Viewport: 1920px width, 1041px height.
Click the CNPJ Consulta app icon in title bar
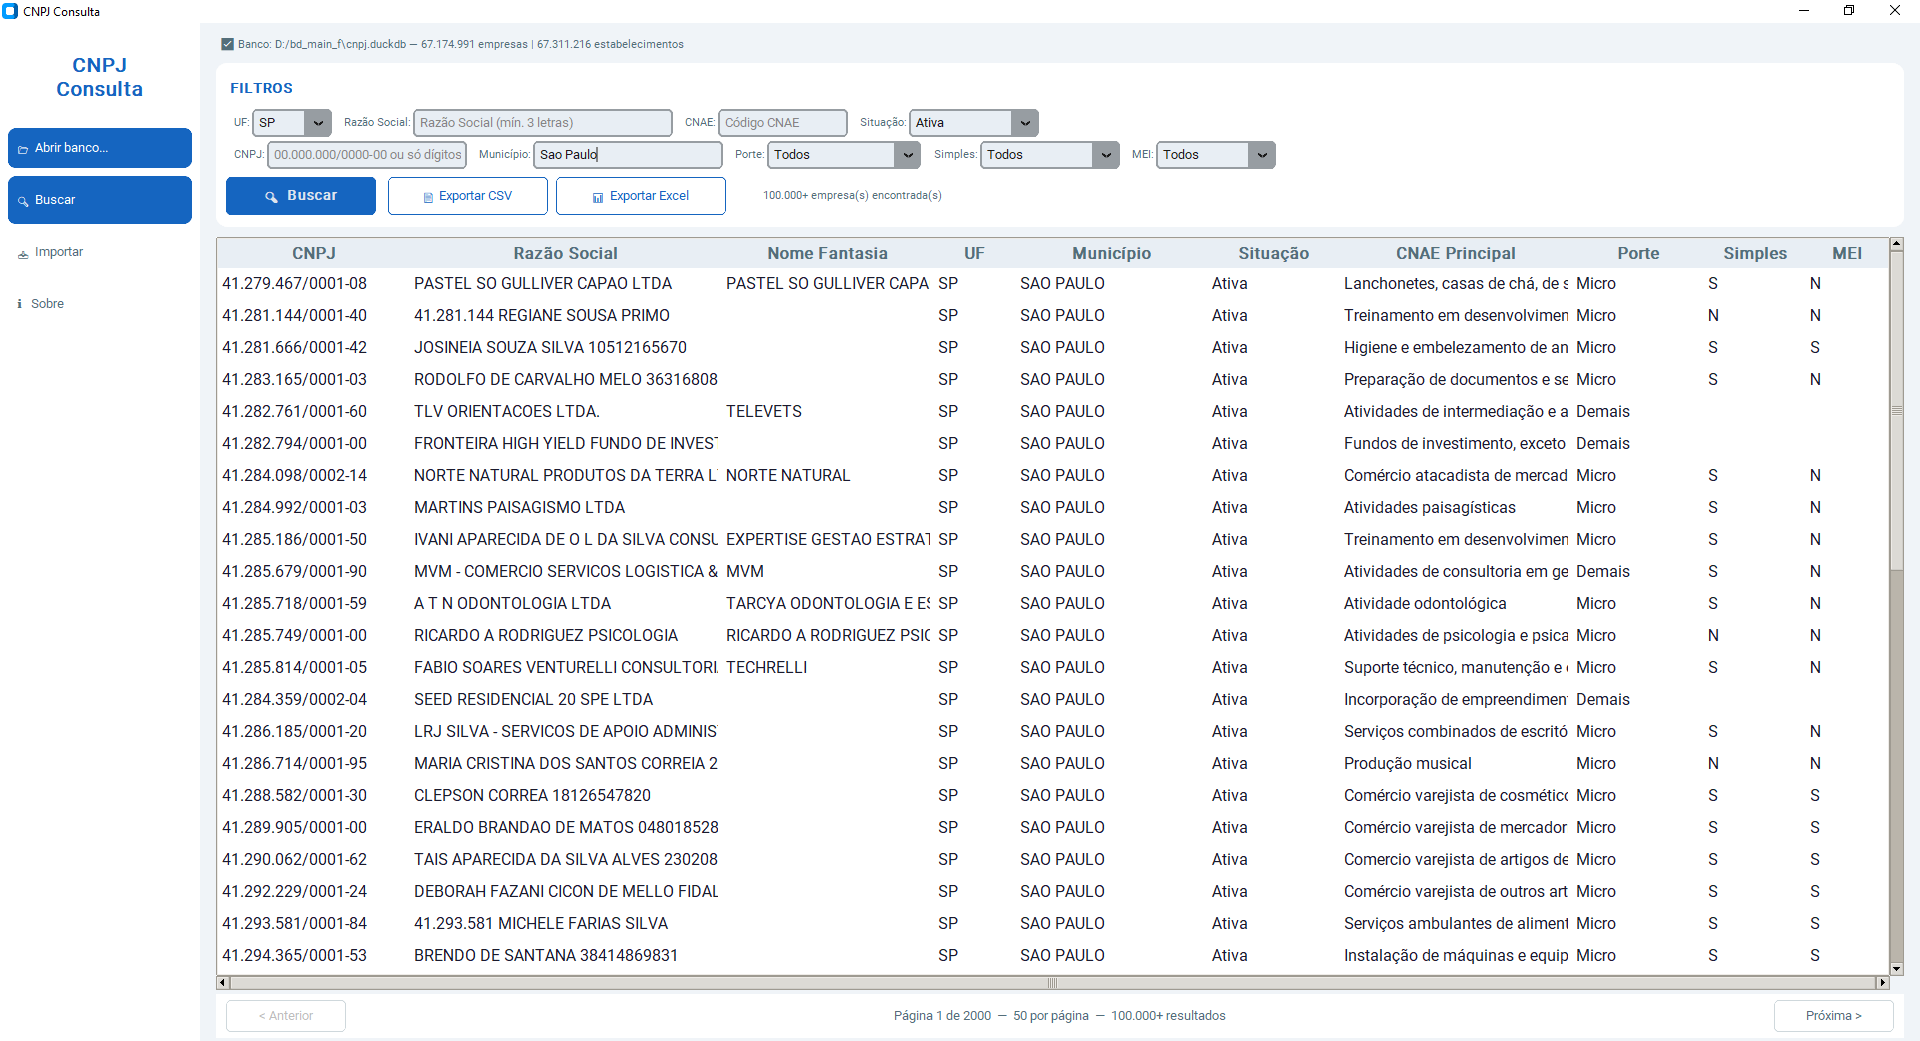(x=10, y=11)
